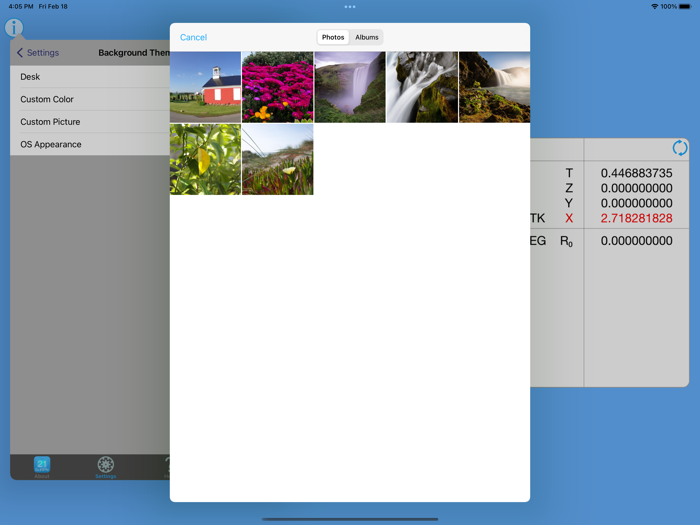Screen dimensions: 700x525
Task: Open the About tab icon in the settings bar
Action: click(x=42, y=467)
